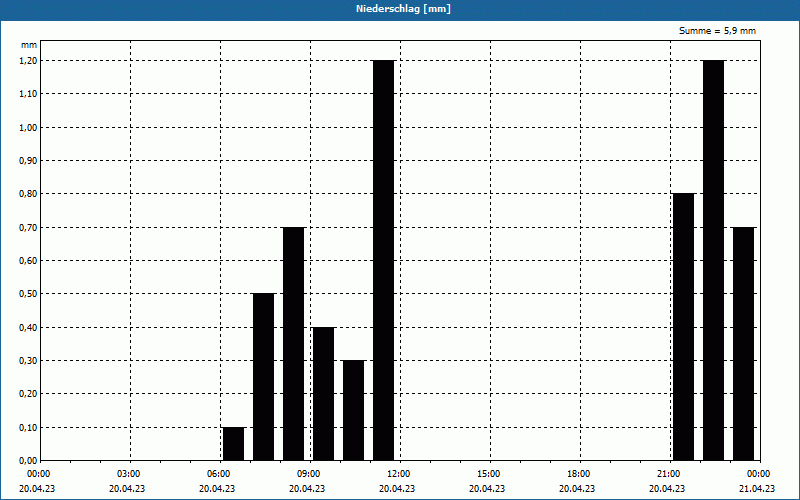
Task: Click the 0,50 mm bar after 06:00
Action: [x=264, y=377]
